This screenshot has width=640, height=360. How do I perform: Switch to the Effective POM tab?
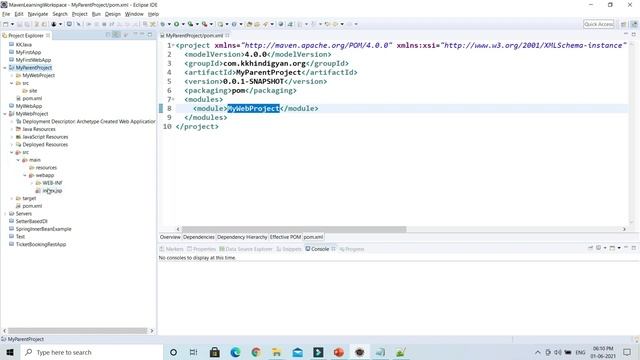click(285, 237)
